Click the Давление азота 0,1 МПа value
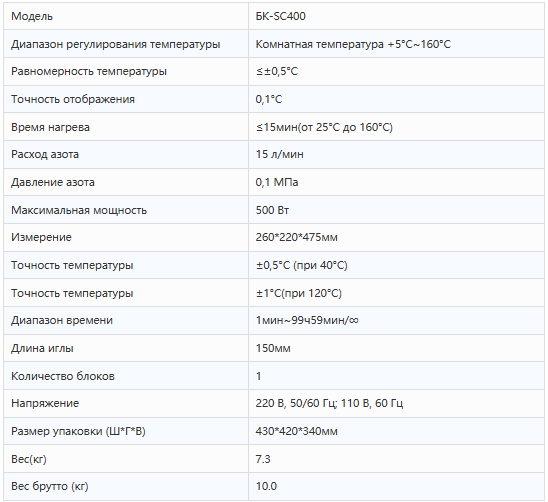The image size is (548, 502). pos(276,182)
